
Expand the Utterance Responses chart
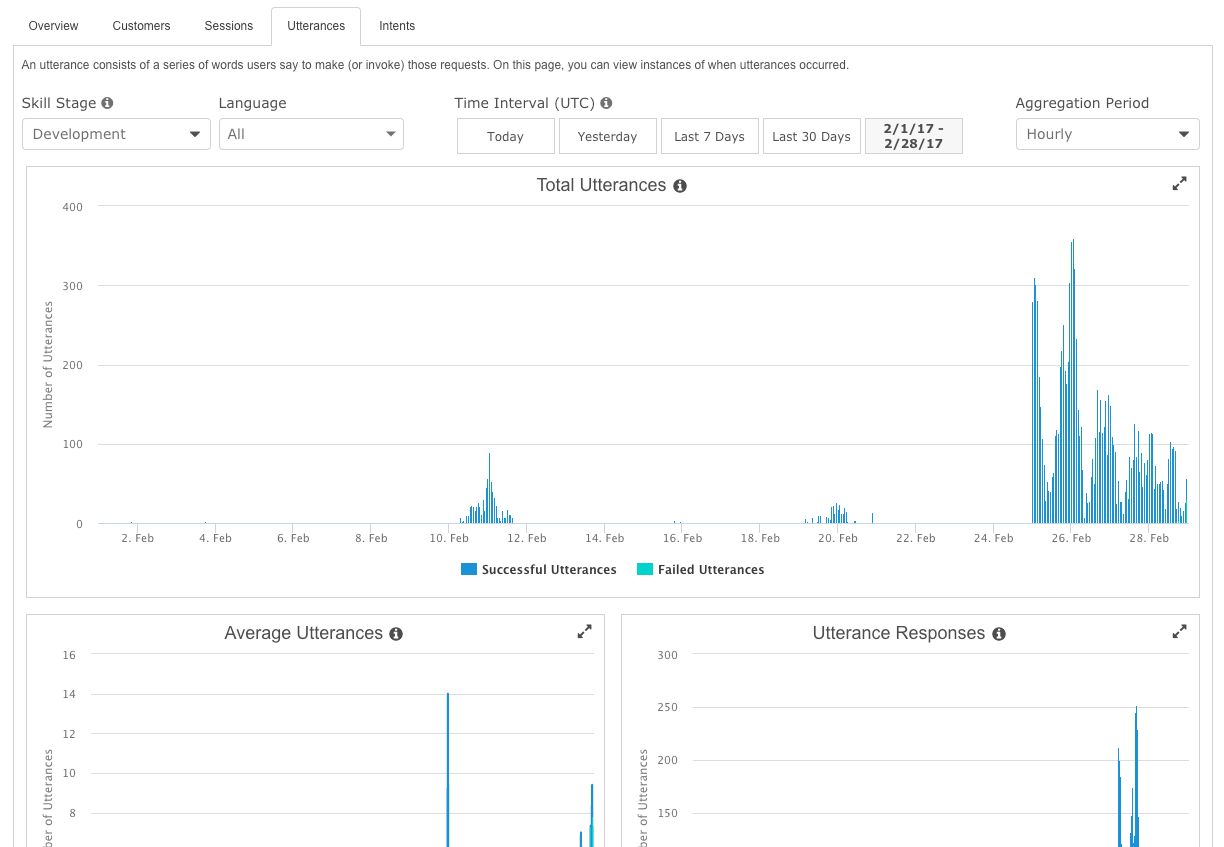point(1179,632)
